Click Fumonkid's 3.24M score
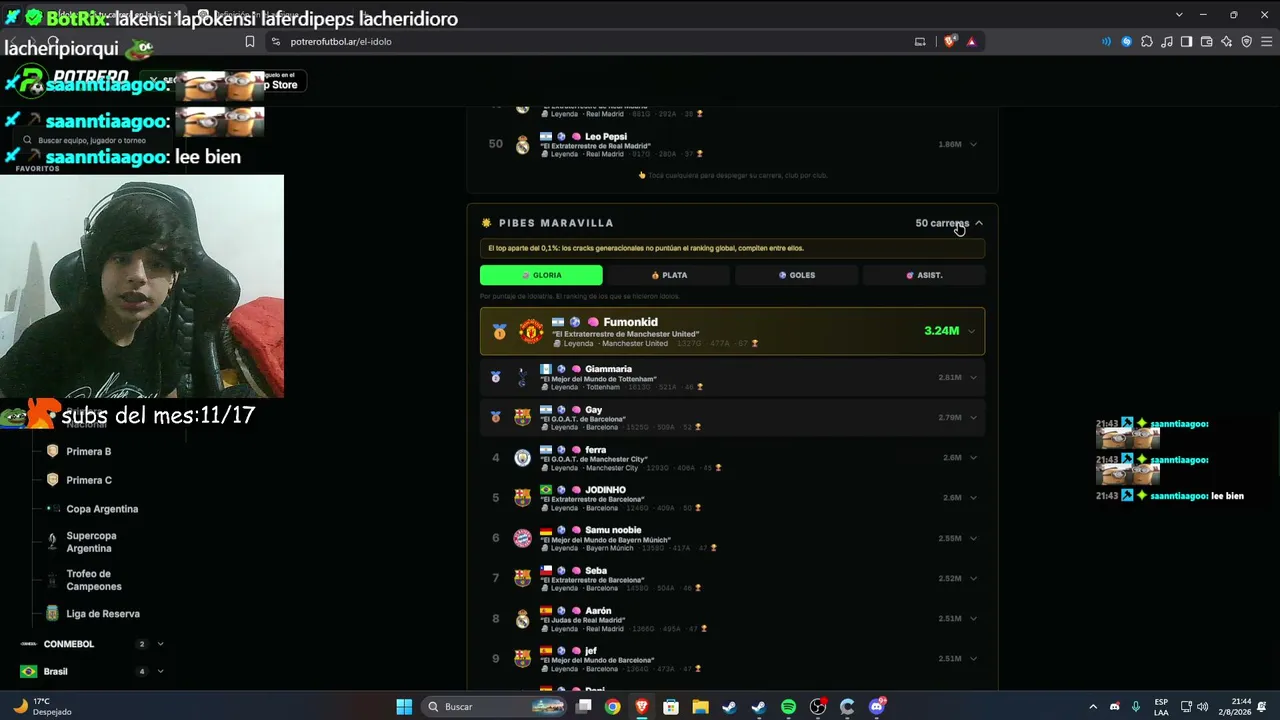 coord(941,331)
